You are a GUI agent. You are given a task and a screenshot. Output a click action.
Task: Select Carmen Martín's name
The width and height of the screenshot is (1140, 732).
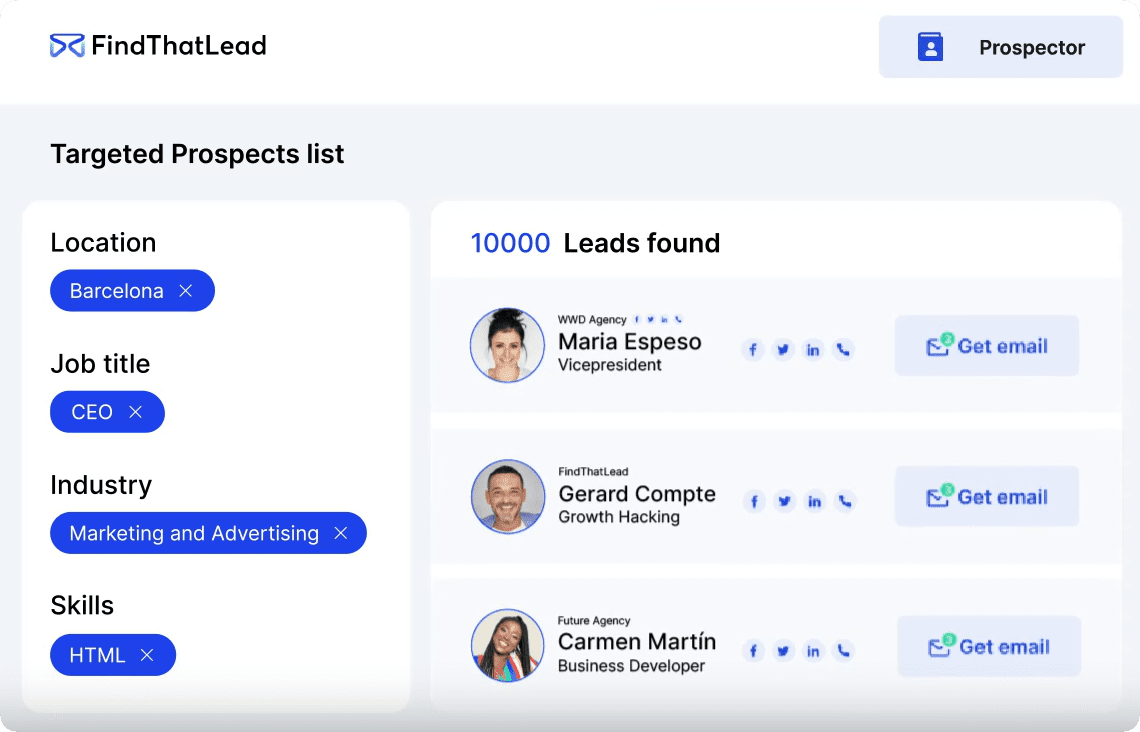click(636, 642)
